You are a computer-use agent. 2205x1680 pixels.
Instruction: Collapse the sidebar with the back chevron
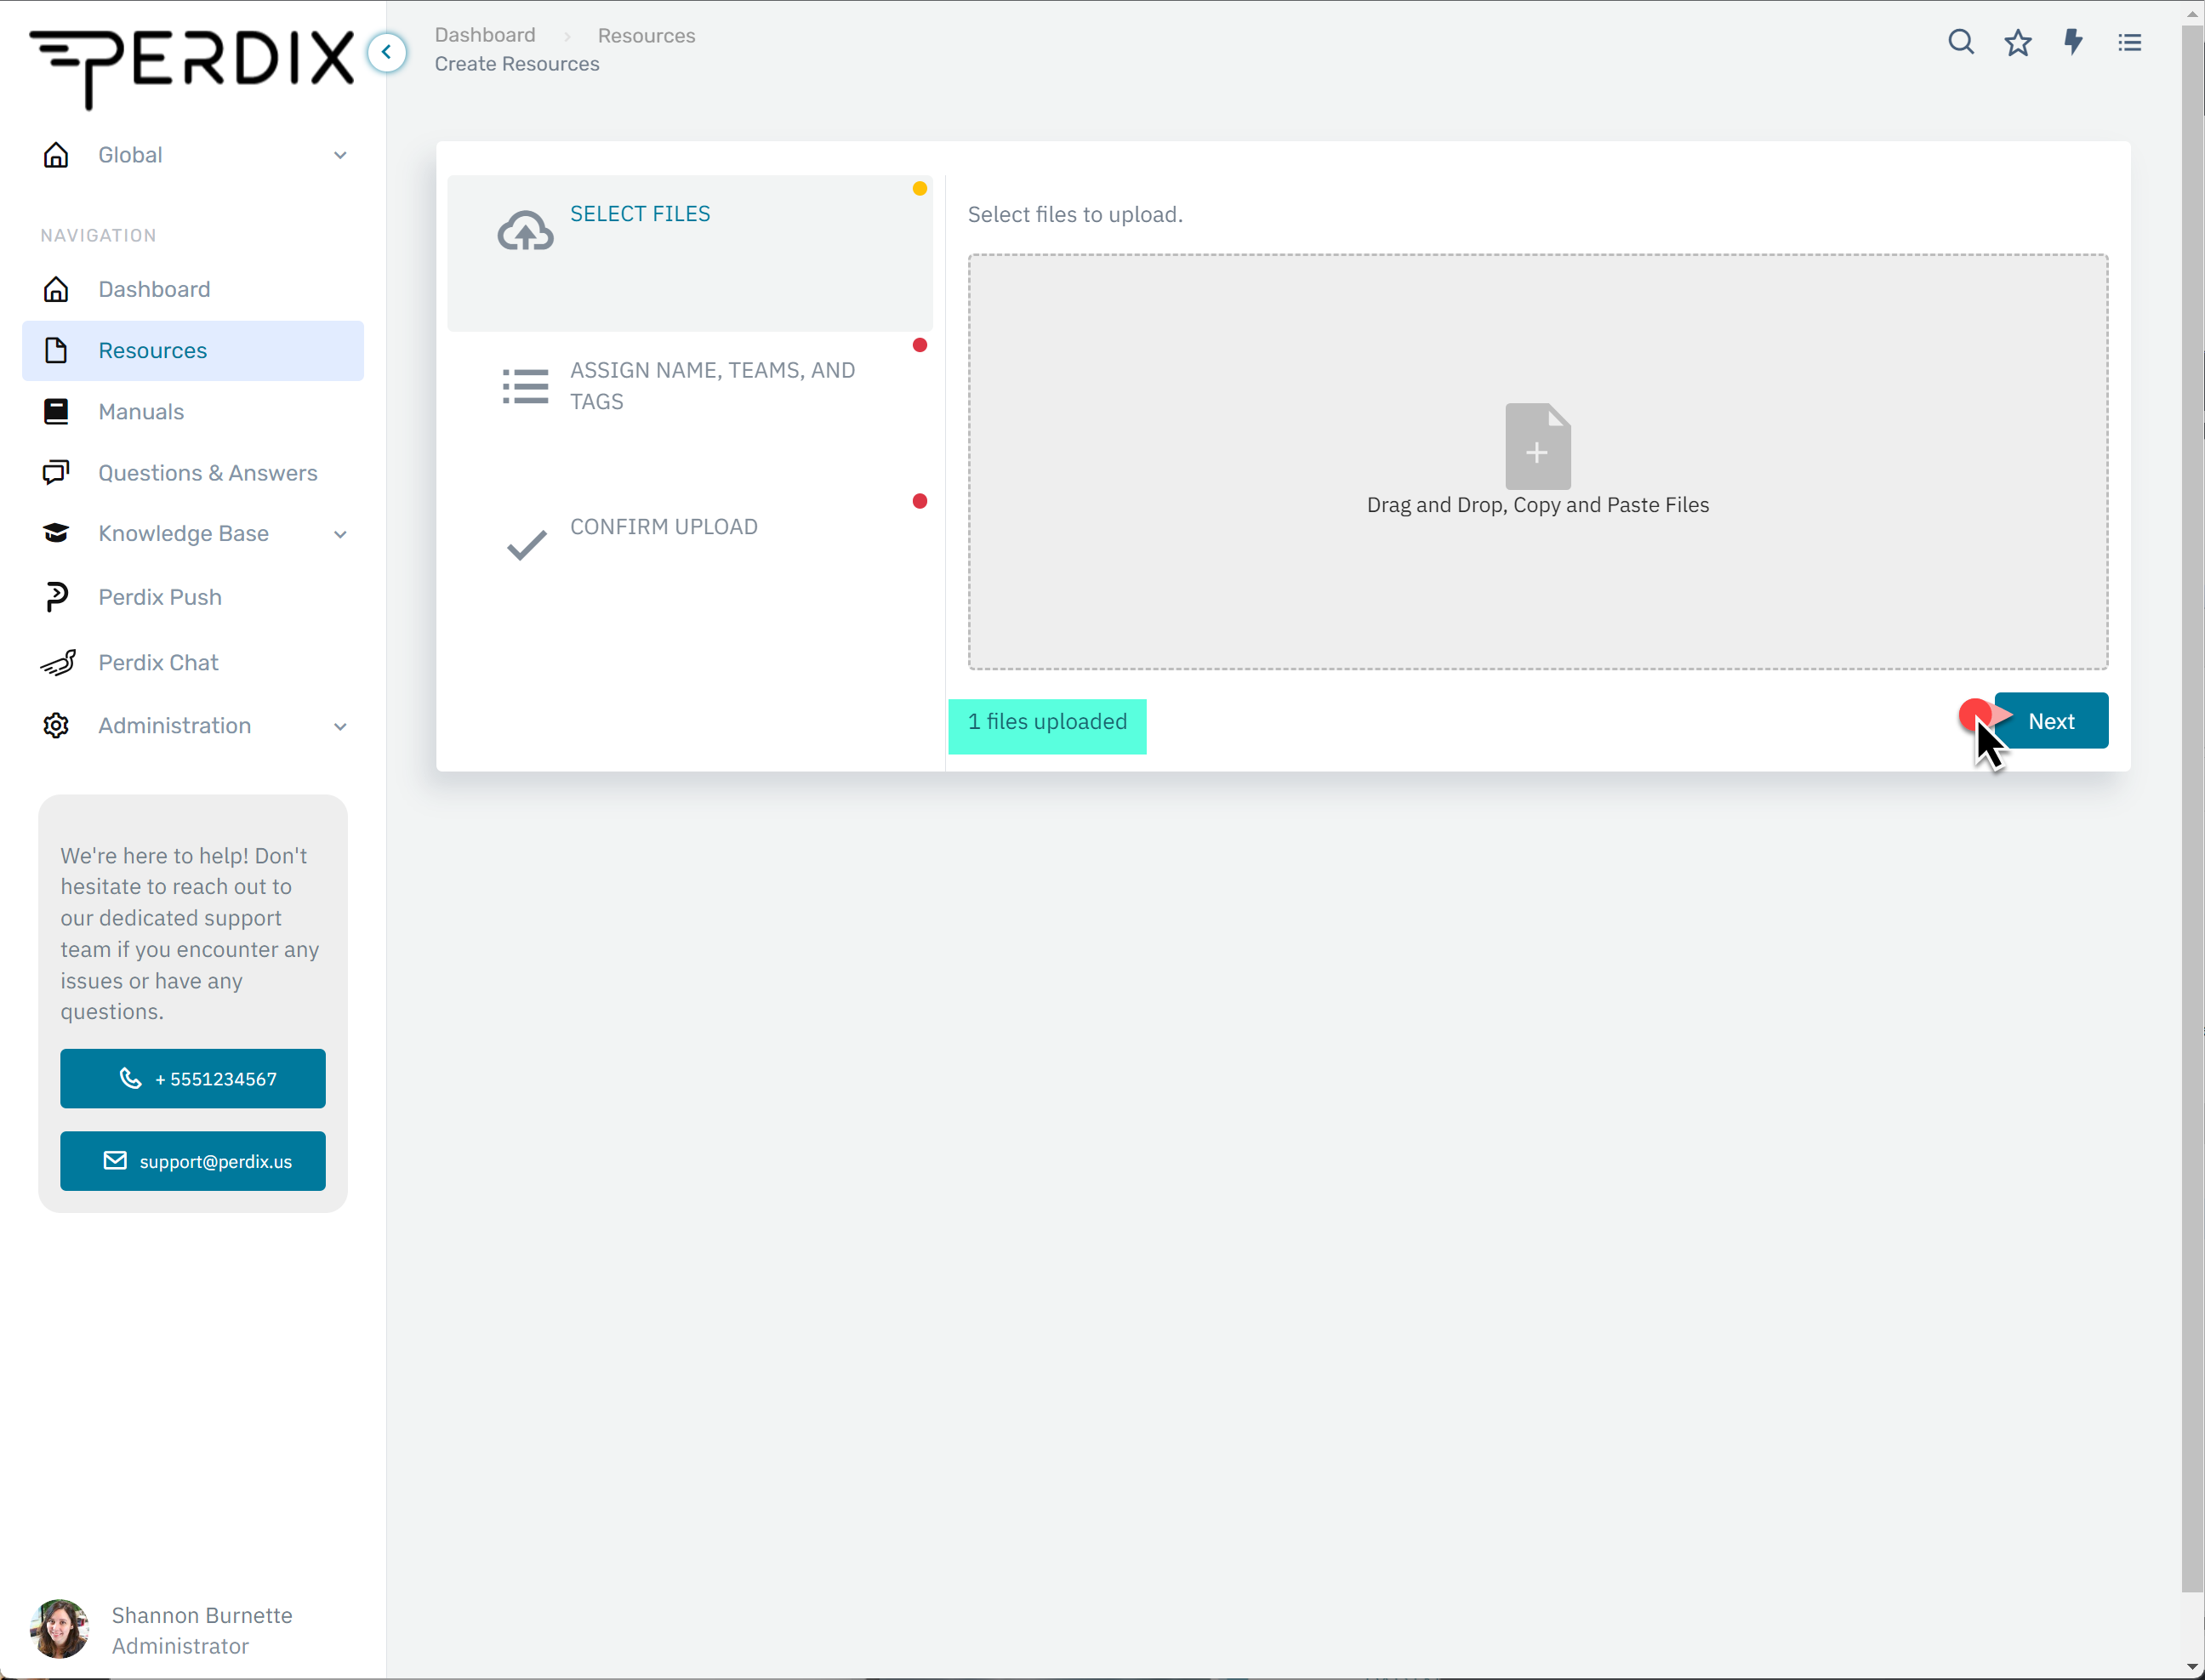386,52
